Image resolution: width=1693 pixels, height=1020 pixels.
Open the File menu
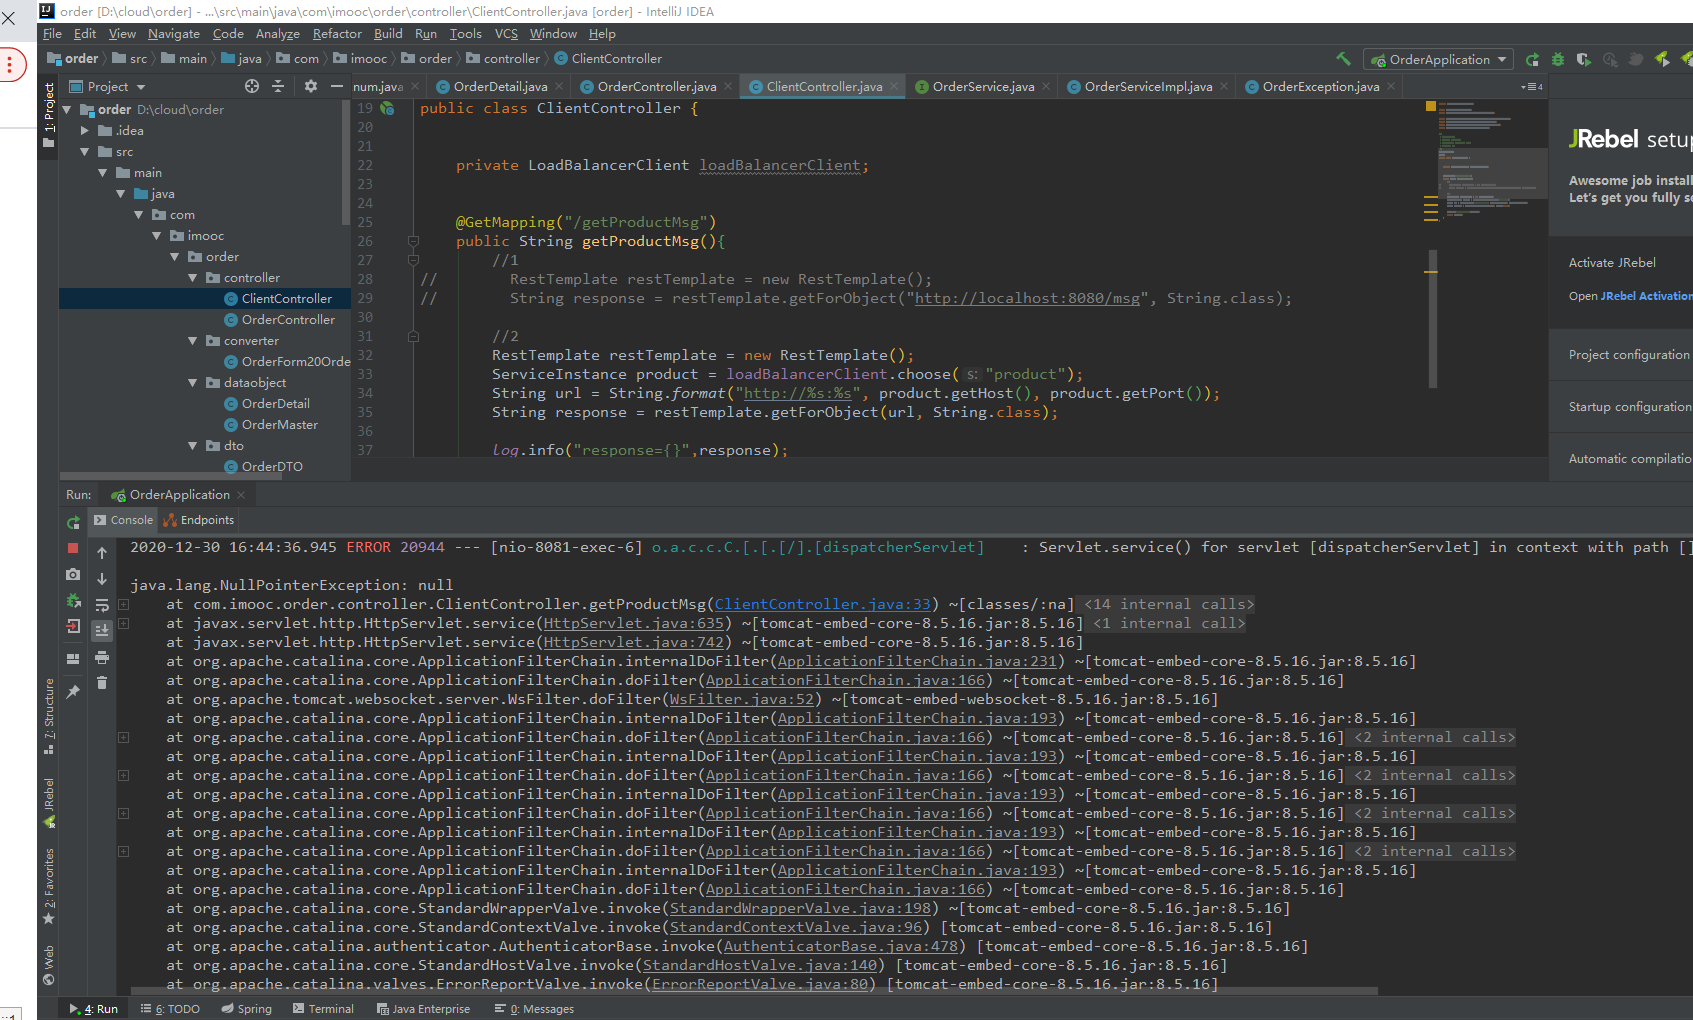pos(52,33)
